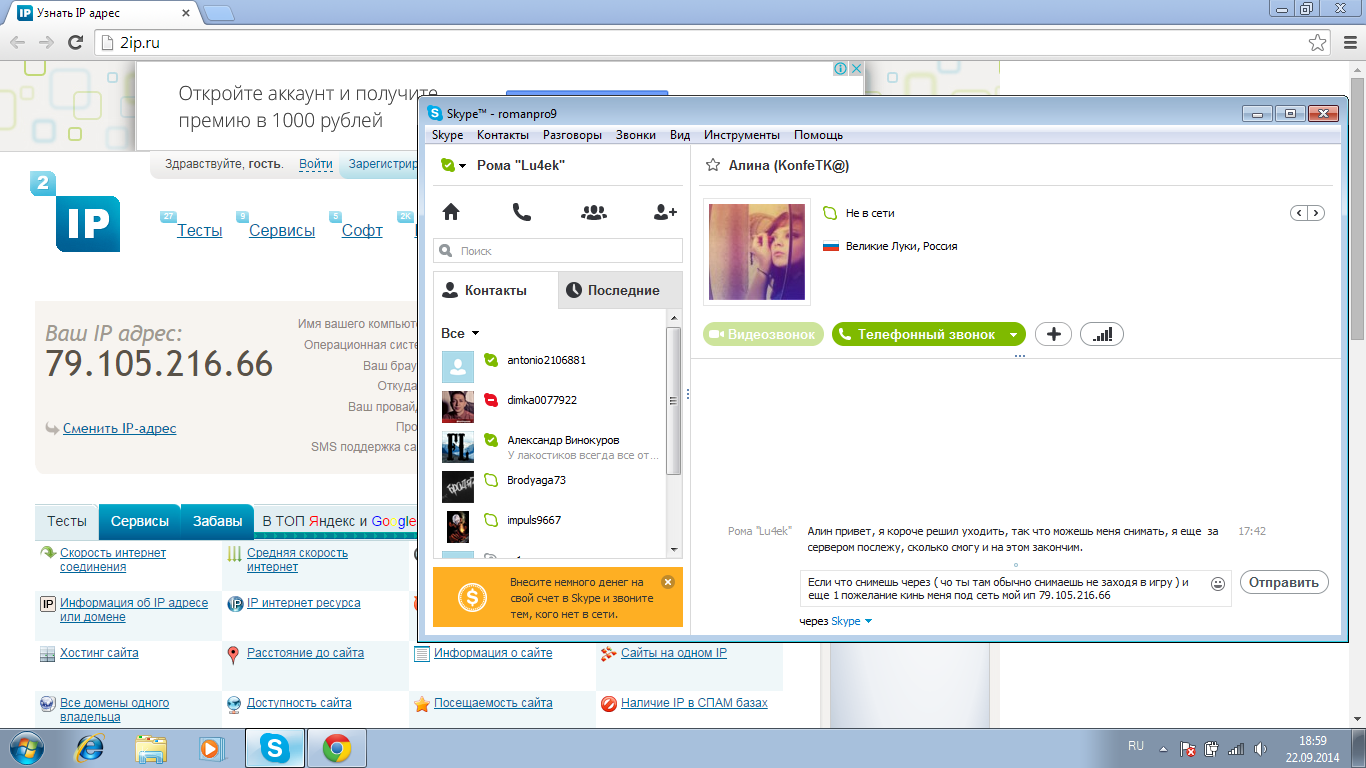Open Skype home view via house icon

click(451, 212)
